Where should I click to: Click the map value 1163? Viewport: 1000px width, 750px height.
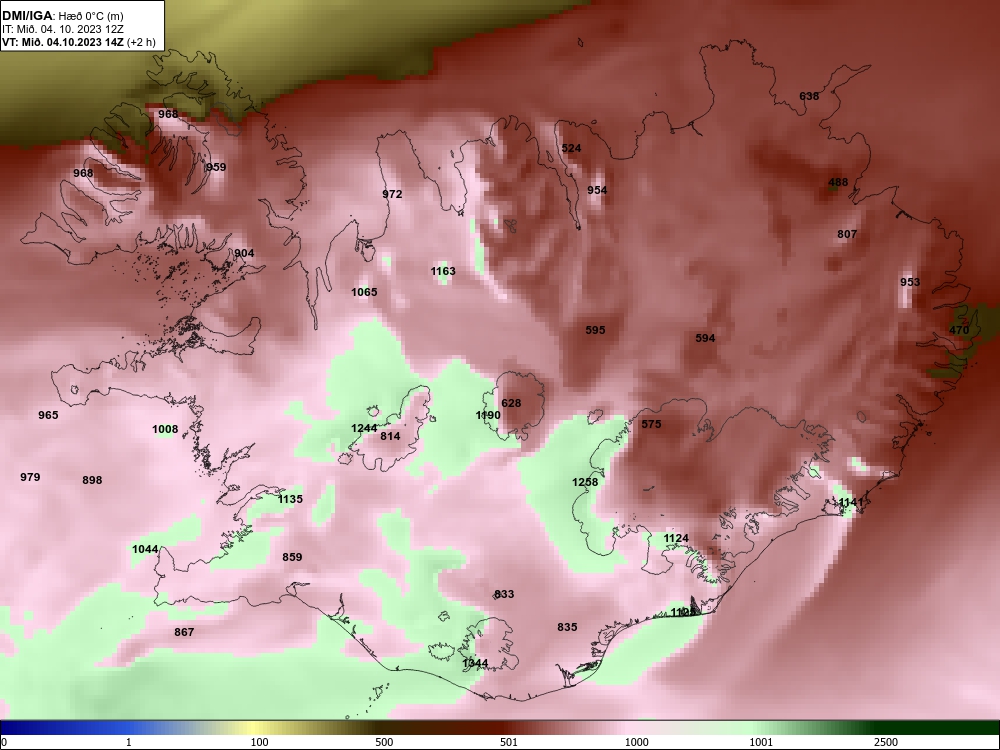point(443,271)
